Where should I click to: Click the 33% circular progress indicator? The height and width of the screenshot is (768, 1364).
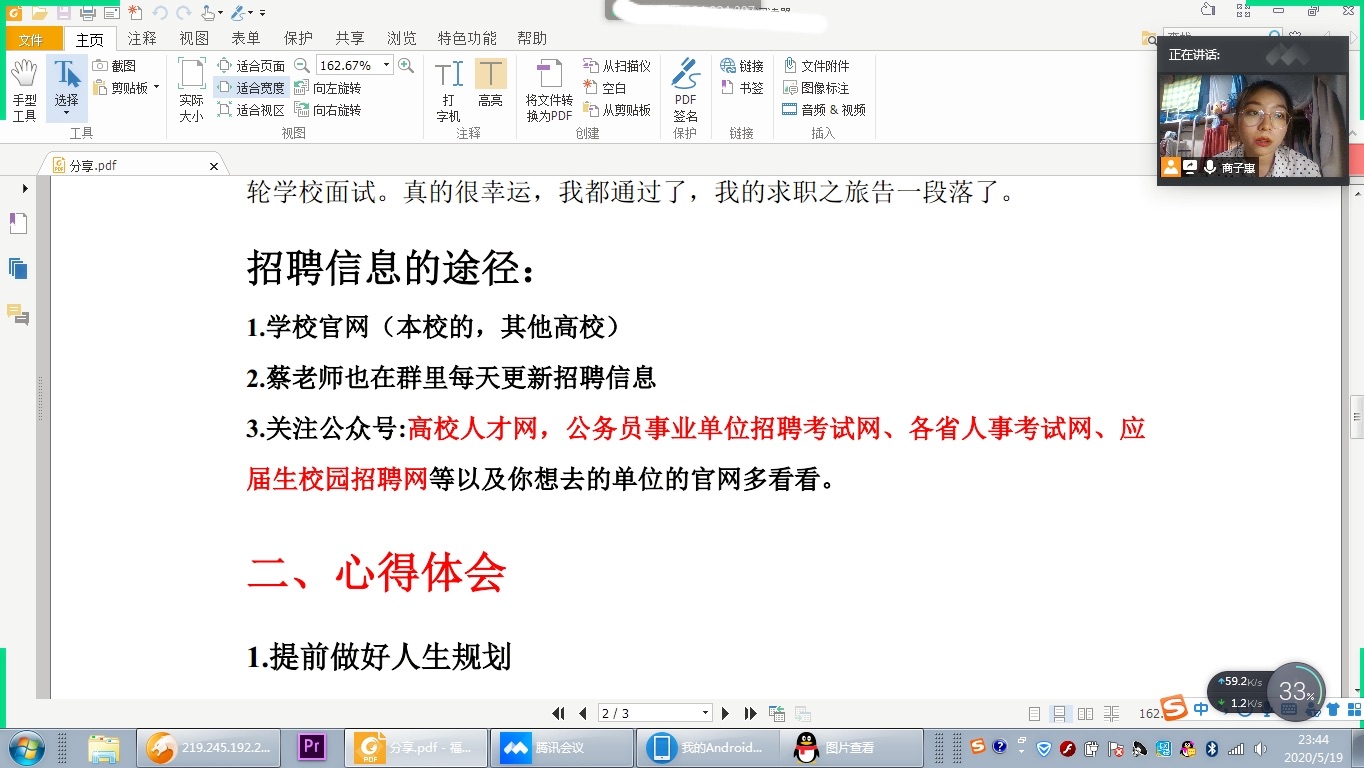pos(1295,690)
